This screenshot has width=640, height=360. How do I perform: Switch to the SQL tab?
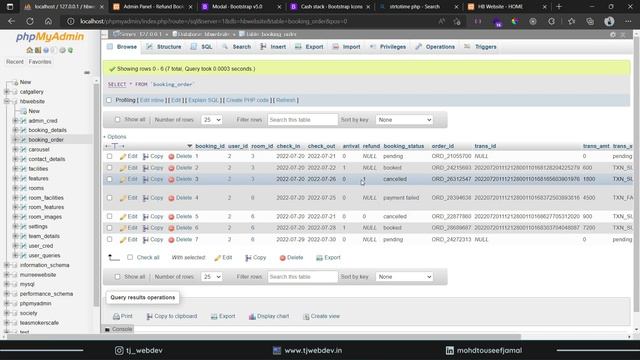coord(202,47)
